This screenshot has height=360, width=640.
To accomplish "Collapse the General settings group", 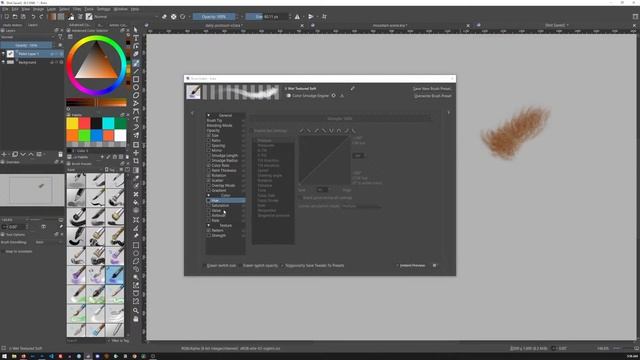I will point(209,116).
